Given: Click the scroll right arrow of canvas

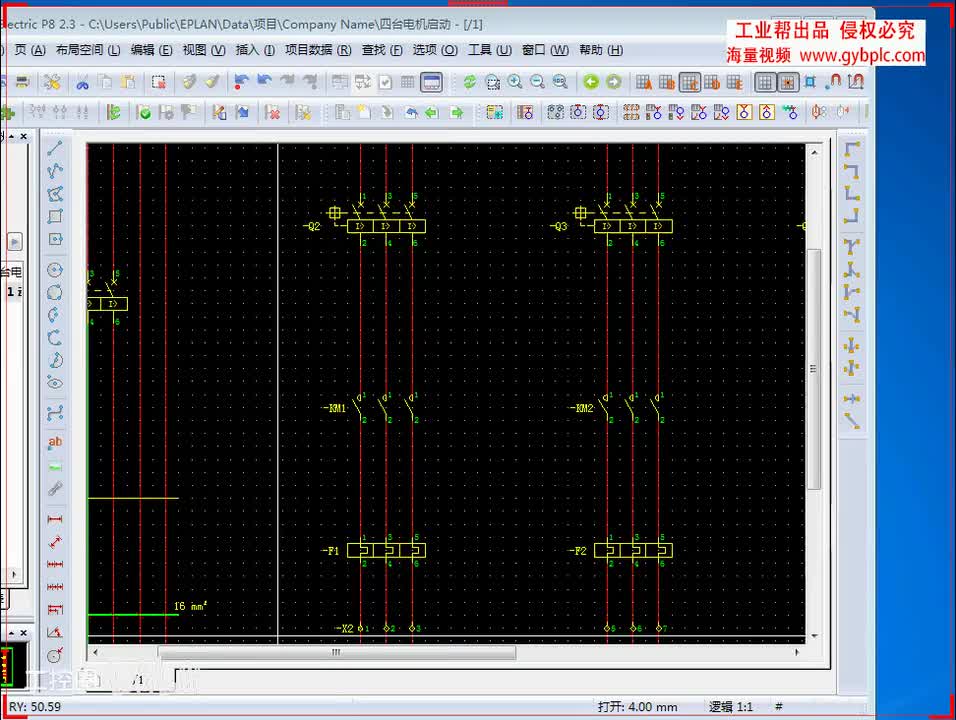Looking at the screenshot, I should (797, 652).
